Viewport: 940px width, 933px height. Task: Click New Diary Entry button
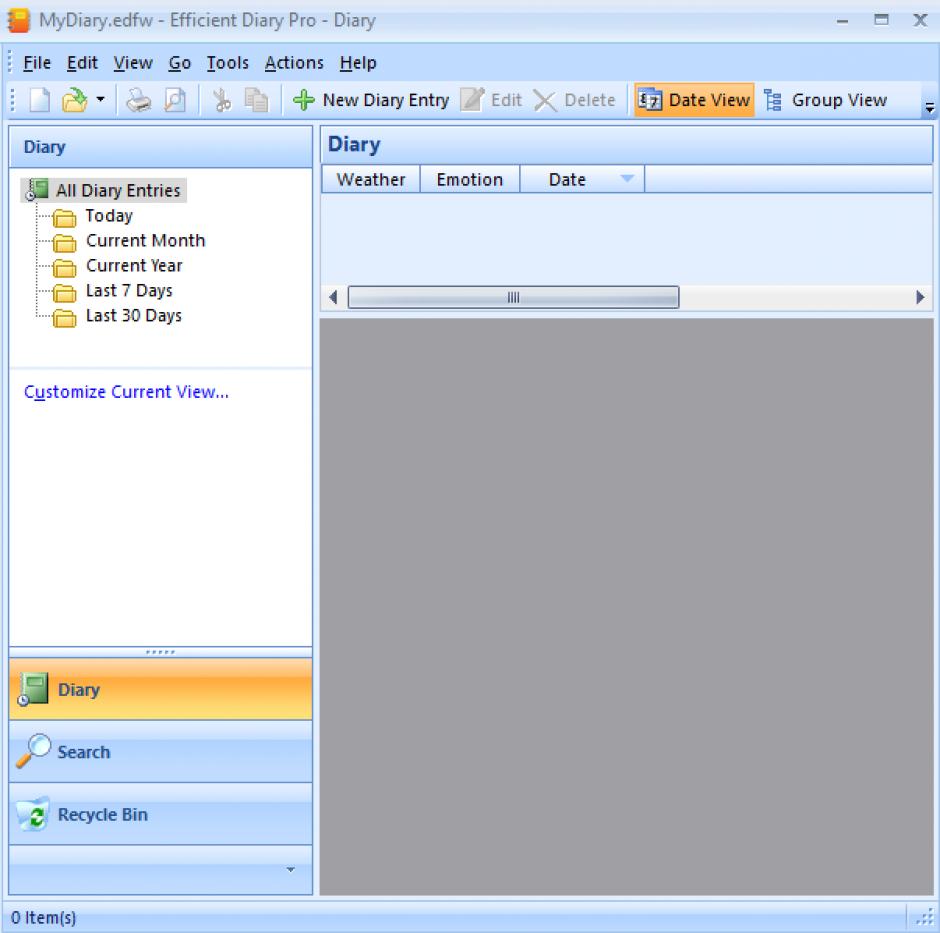[371, 100]
